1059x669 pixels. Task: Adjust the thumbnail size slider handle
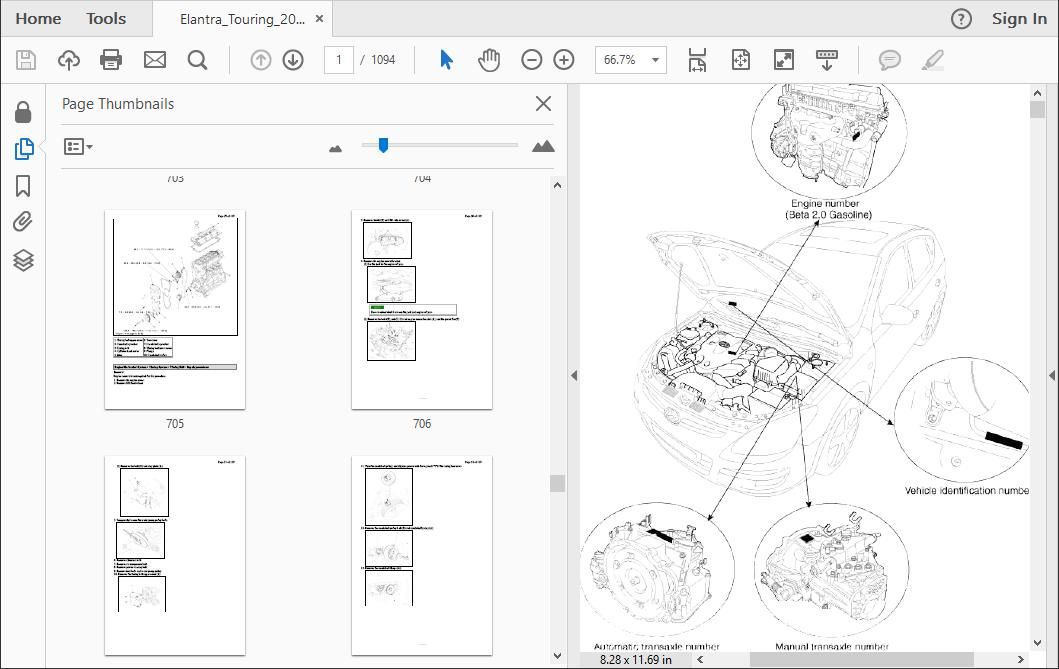point(383,145)
